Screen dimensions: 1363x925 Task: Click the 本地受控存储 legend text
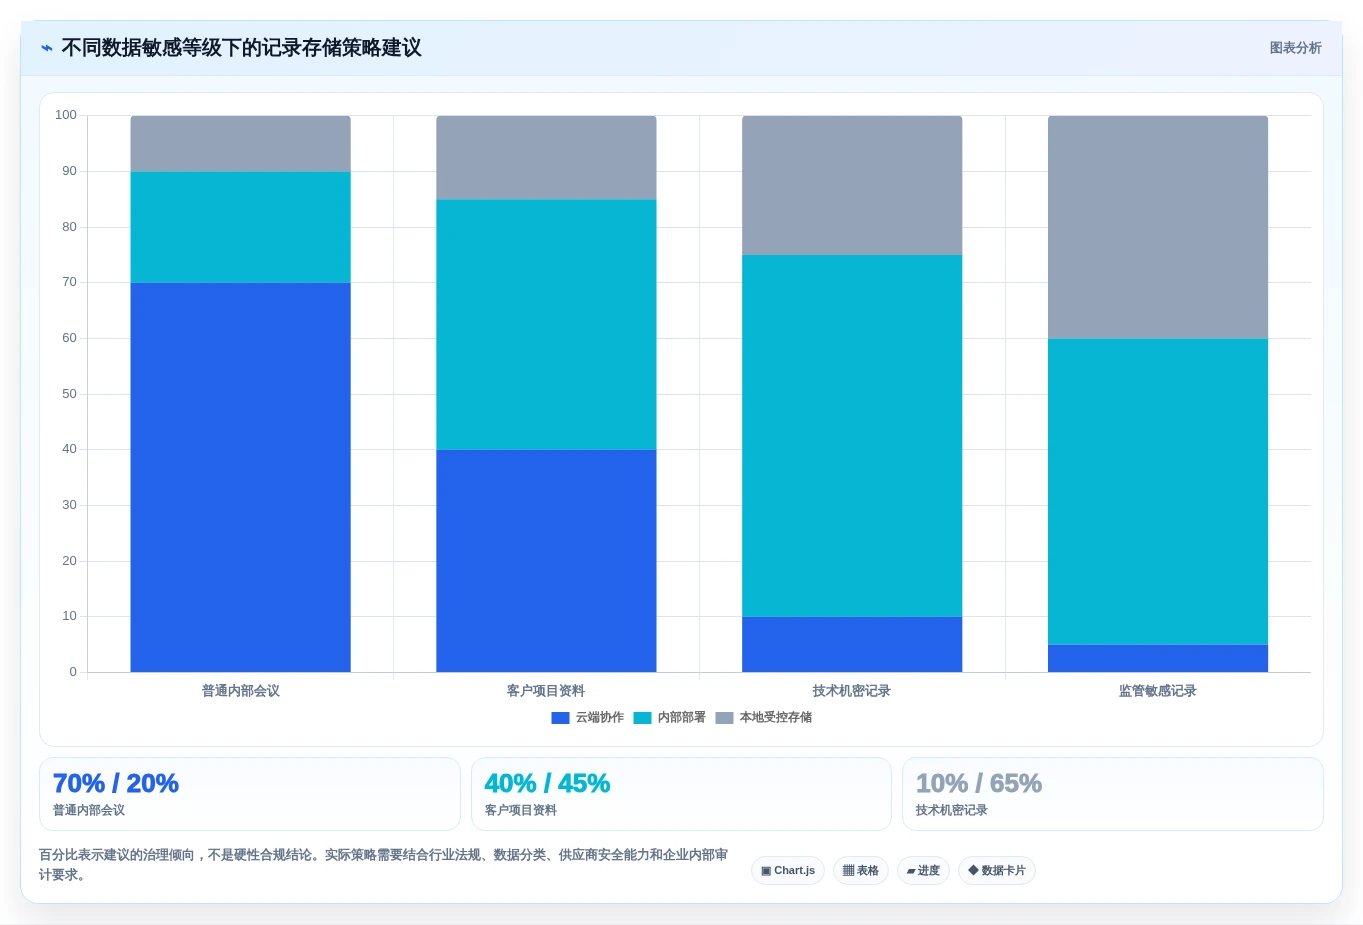[x=775, y=718]
